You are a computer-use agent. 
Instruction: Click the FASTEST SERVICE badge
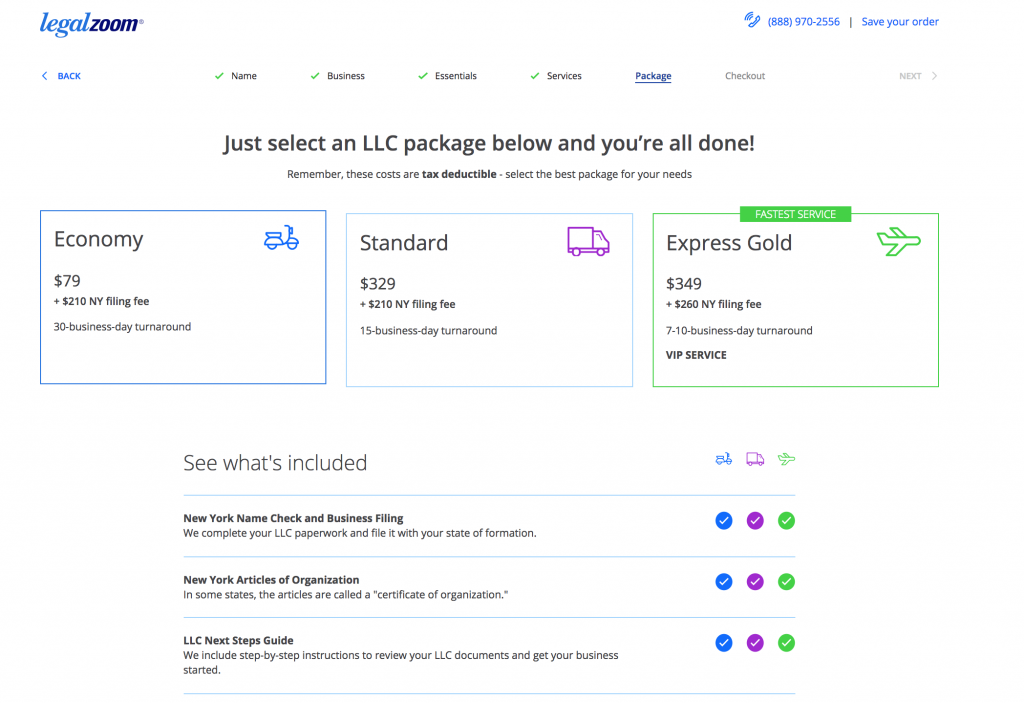coord(795,214)
